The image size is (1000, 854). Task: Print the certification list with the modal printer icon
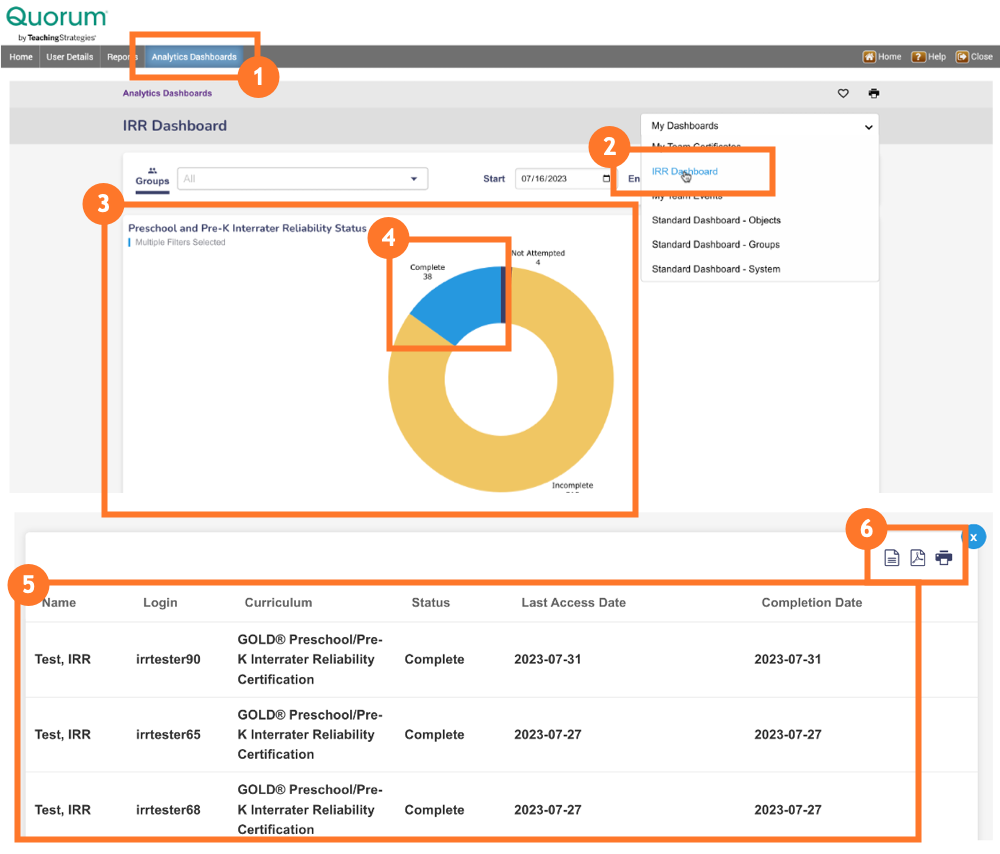tap(944, 557)
